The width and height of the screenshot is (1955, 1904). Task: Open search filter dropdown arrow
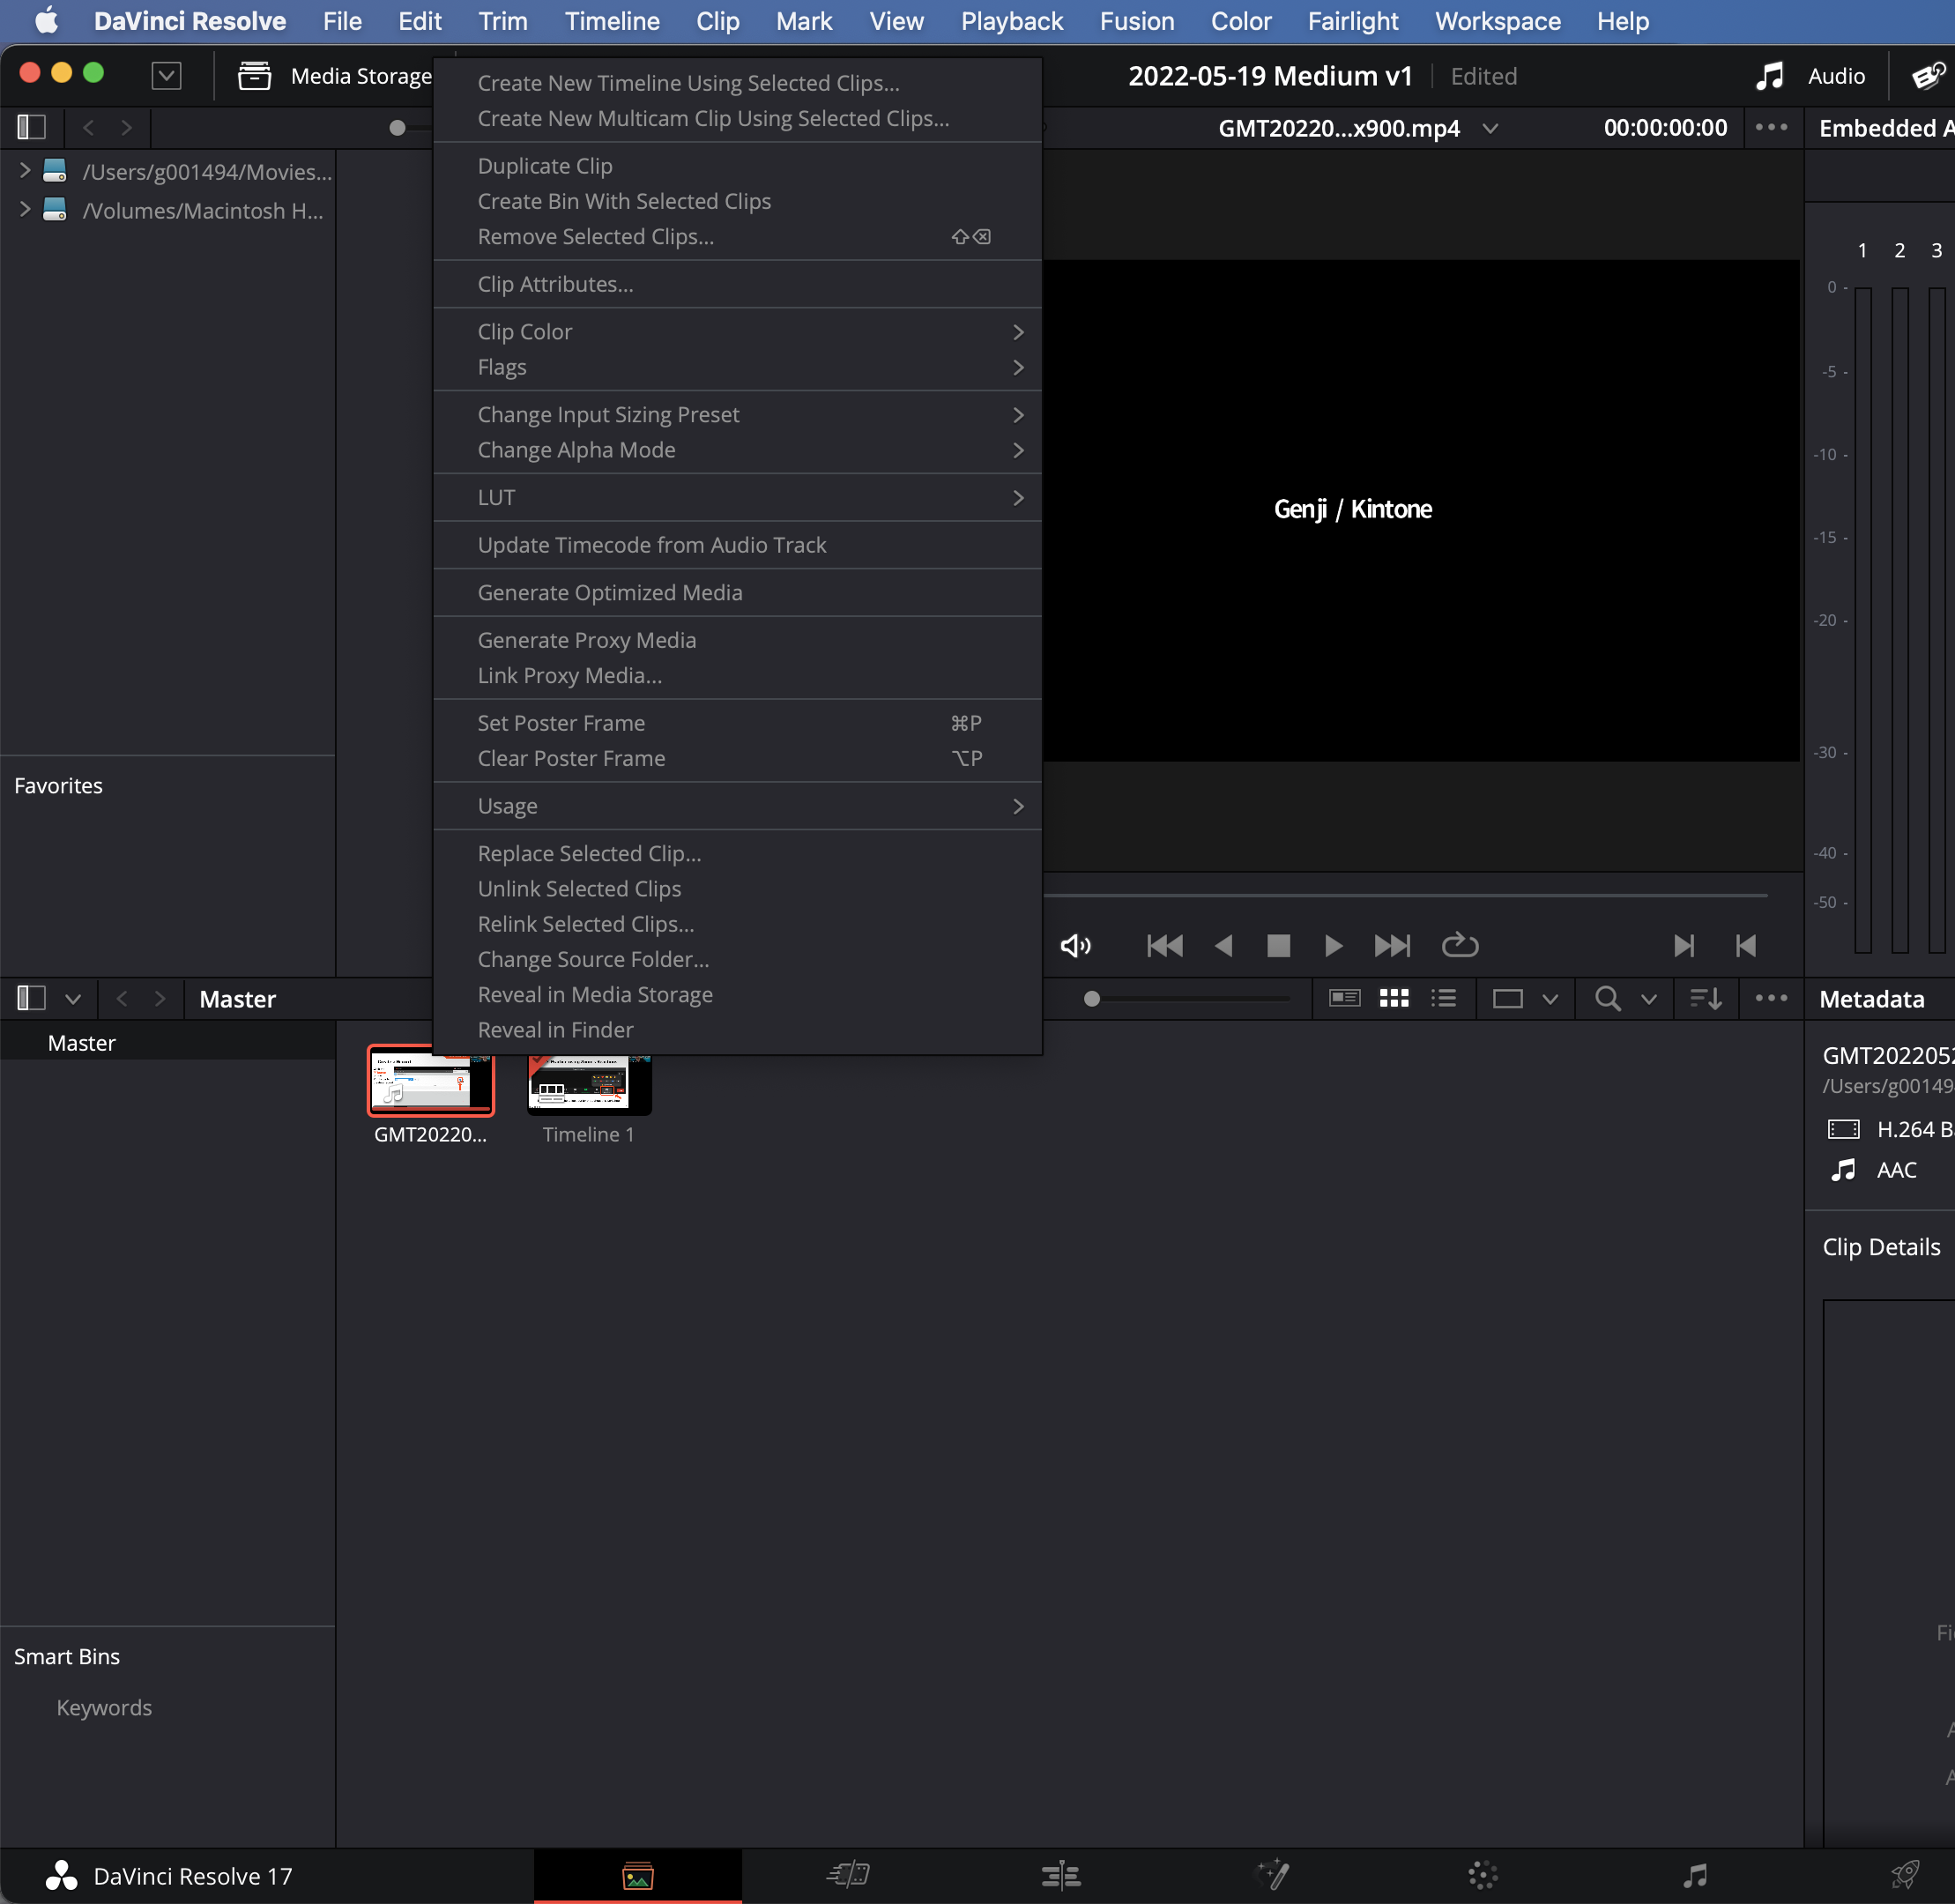[1649, 999]
